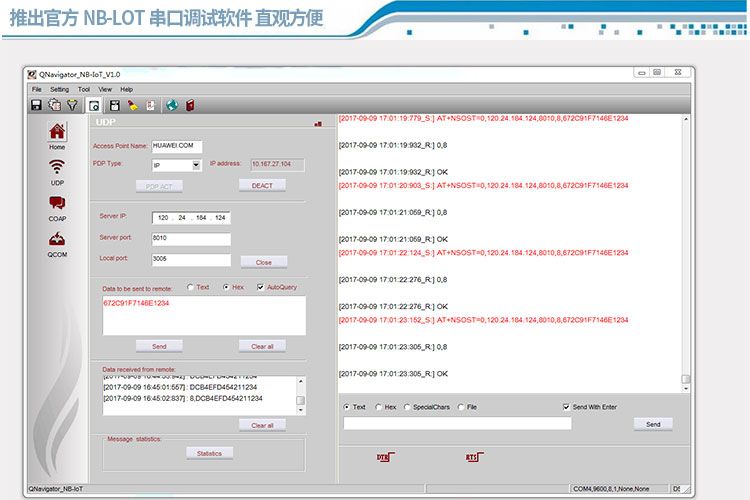Open the File menu
Viewport: 750px width, 500px height.
pos(37,89)
